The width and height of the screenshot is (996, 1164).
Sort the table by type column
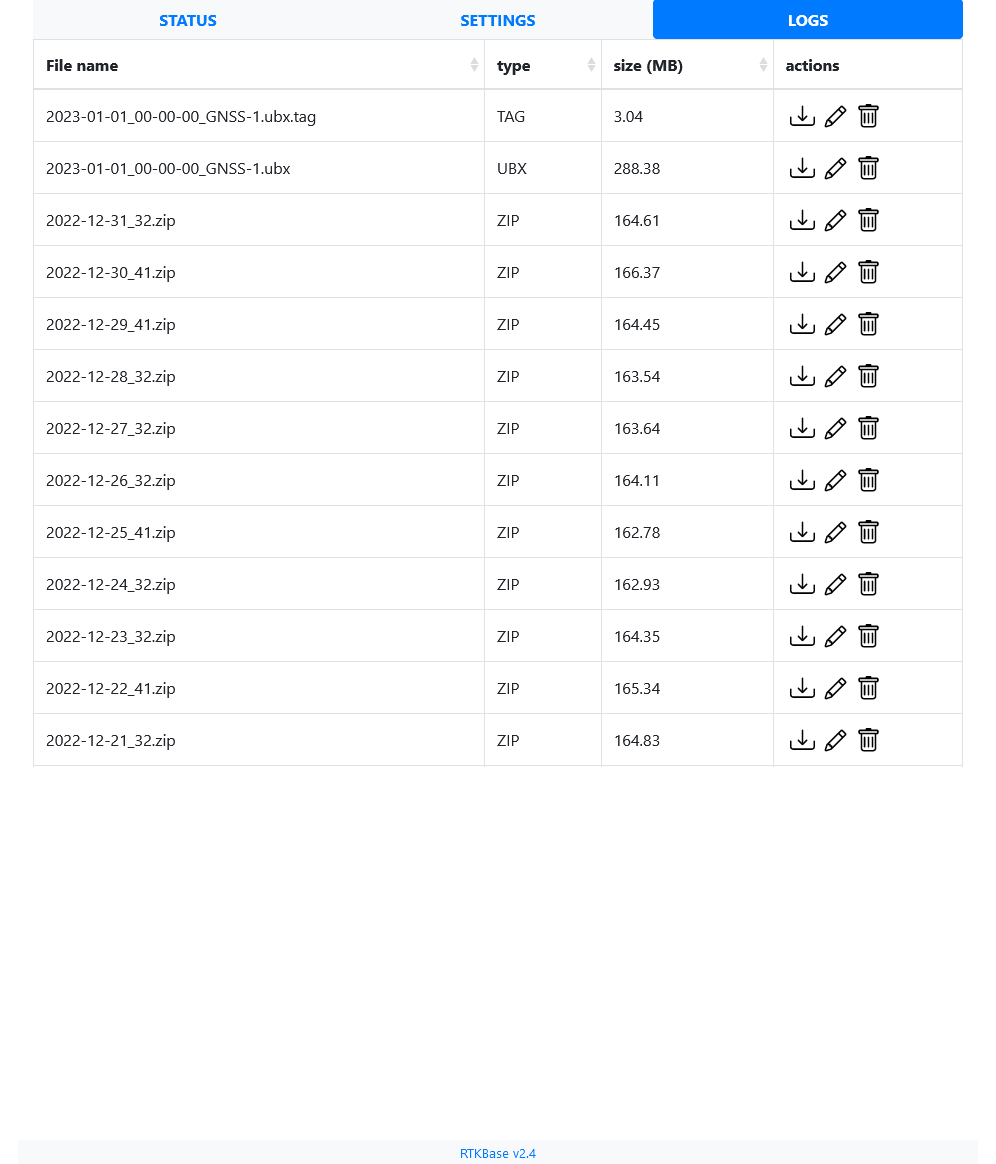[x=543, y=65]
